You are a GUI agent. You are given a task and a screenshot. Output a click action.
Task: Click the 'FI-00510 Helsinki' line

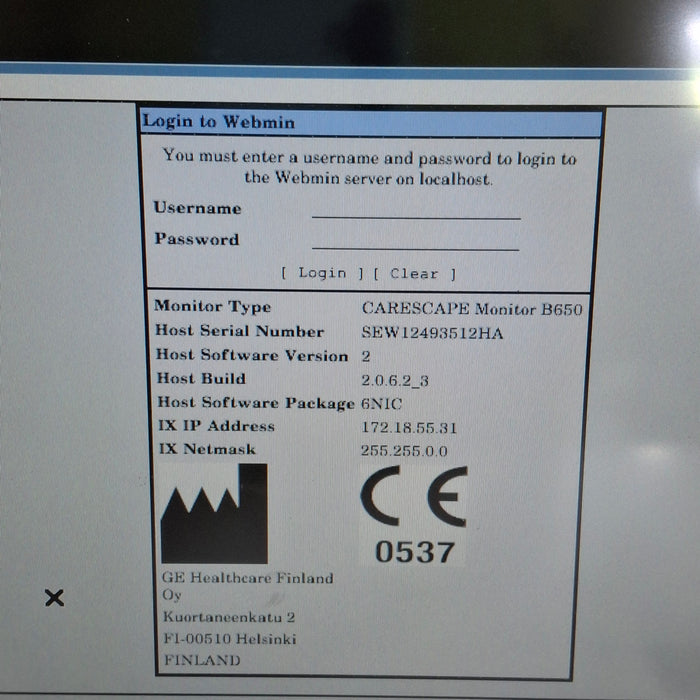(230, 638)
